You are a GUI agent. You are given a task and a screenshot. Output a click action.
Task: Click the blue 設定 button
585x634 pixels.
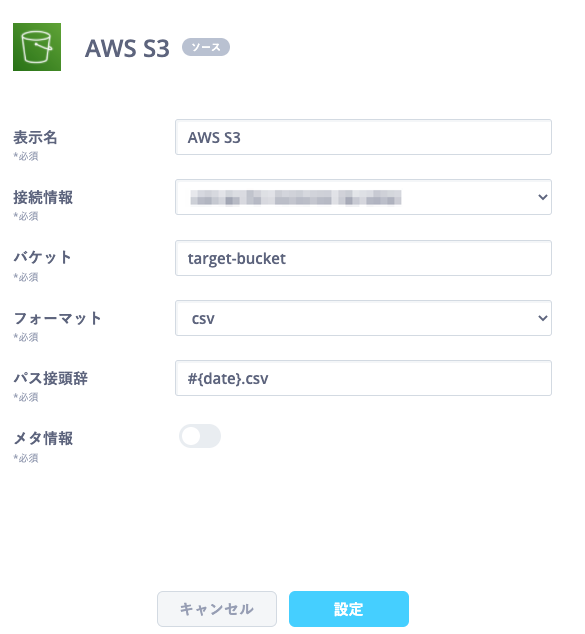348,609
